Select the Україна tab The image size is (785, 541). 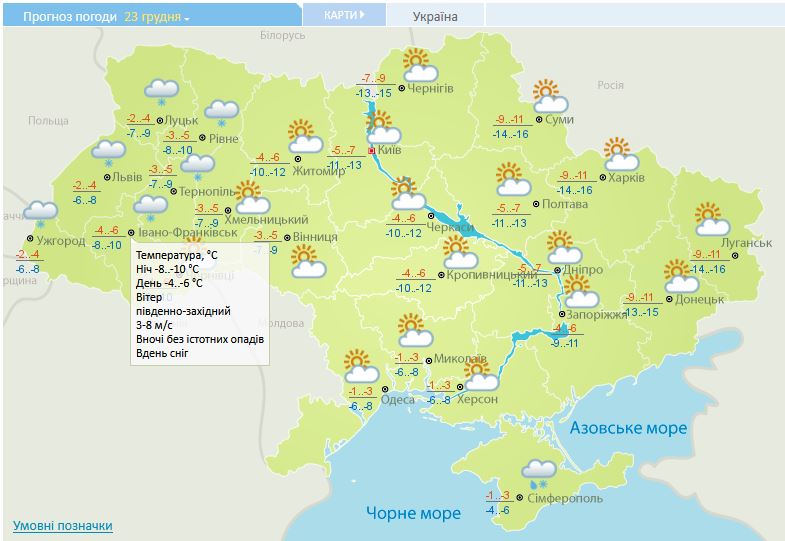(435, 17)
